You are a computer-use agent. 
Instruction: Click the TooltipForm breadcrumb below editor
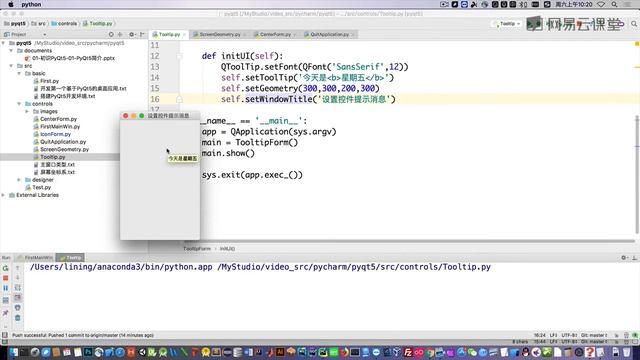coord(197,249)
